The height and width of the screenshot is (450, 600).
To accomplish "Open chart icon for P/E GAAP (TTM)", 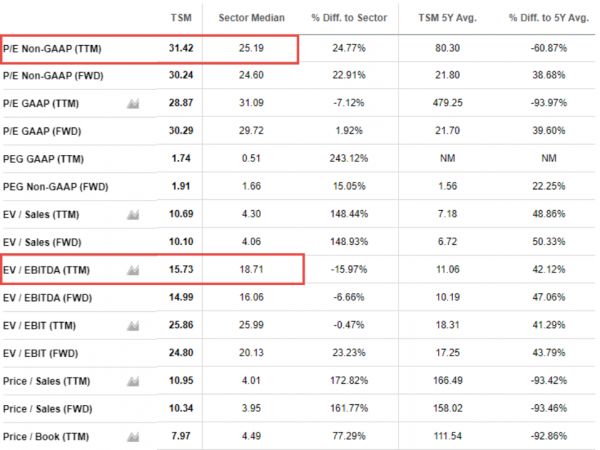I will click(x=133, y=103).
